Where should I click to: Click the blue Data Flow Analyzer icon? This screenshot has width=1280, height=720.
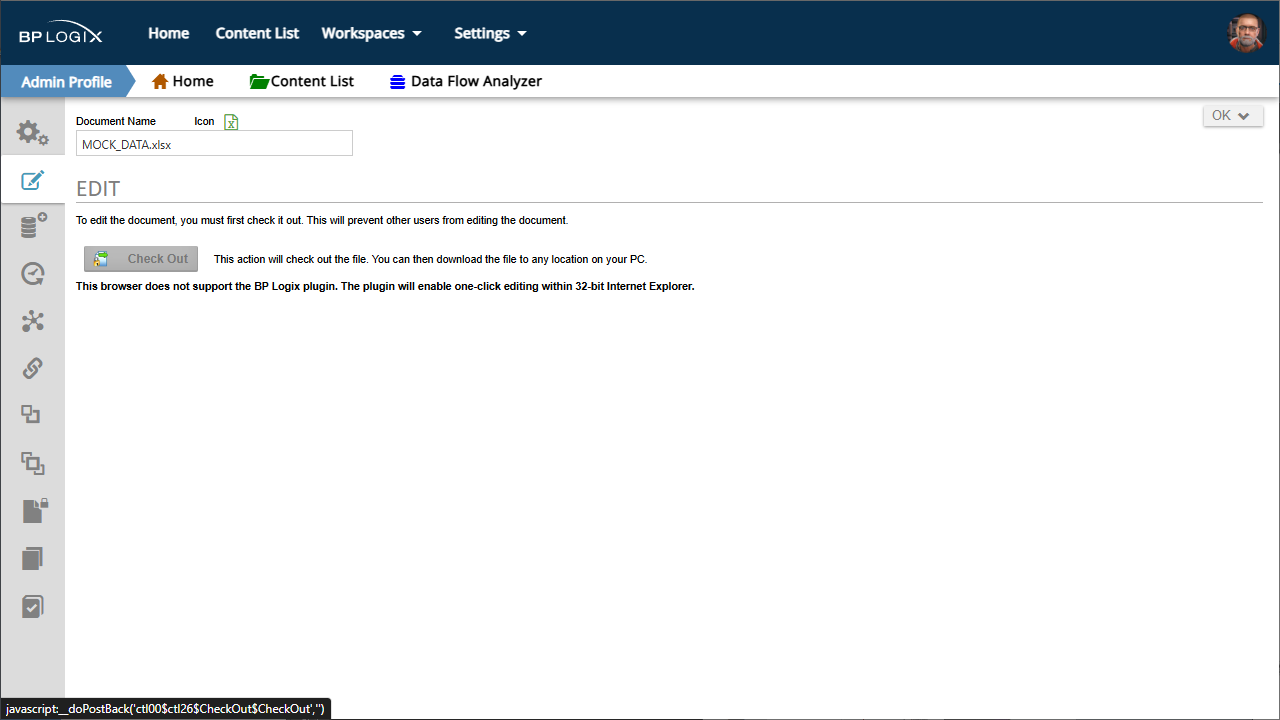coord(398,82)
